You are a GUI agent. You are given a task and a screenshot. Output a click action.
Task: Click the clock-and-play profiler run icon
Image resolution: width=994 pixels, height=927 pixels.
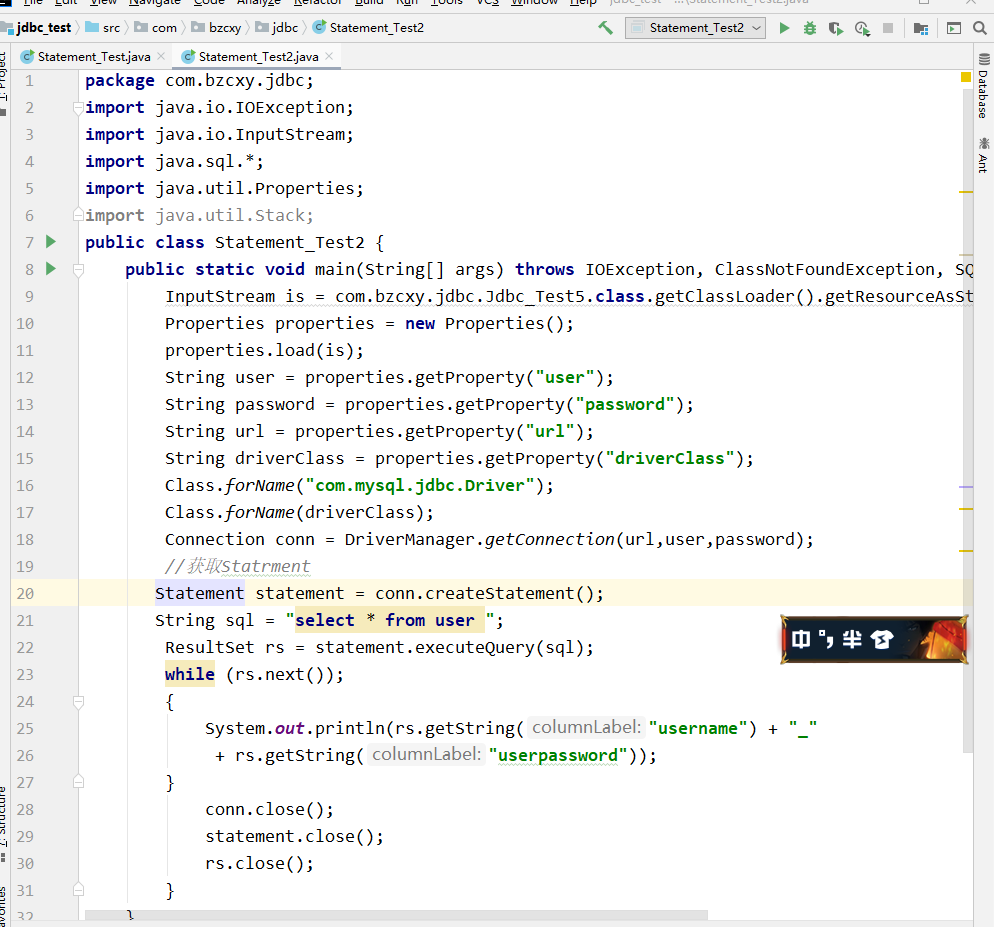862,29
